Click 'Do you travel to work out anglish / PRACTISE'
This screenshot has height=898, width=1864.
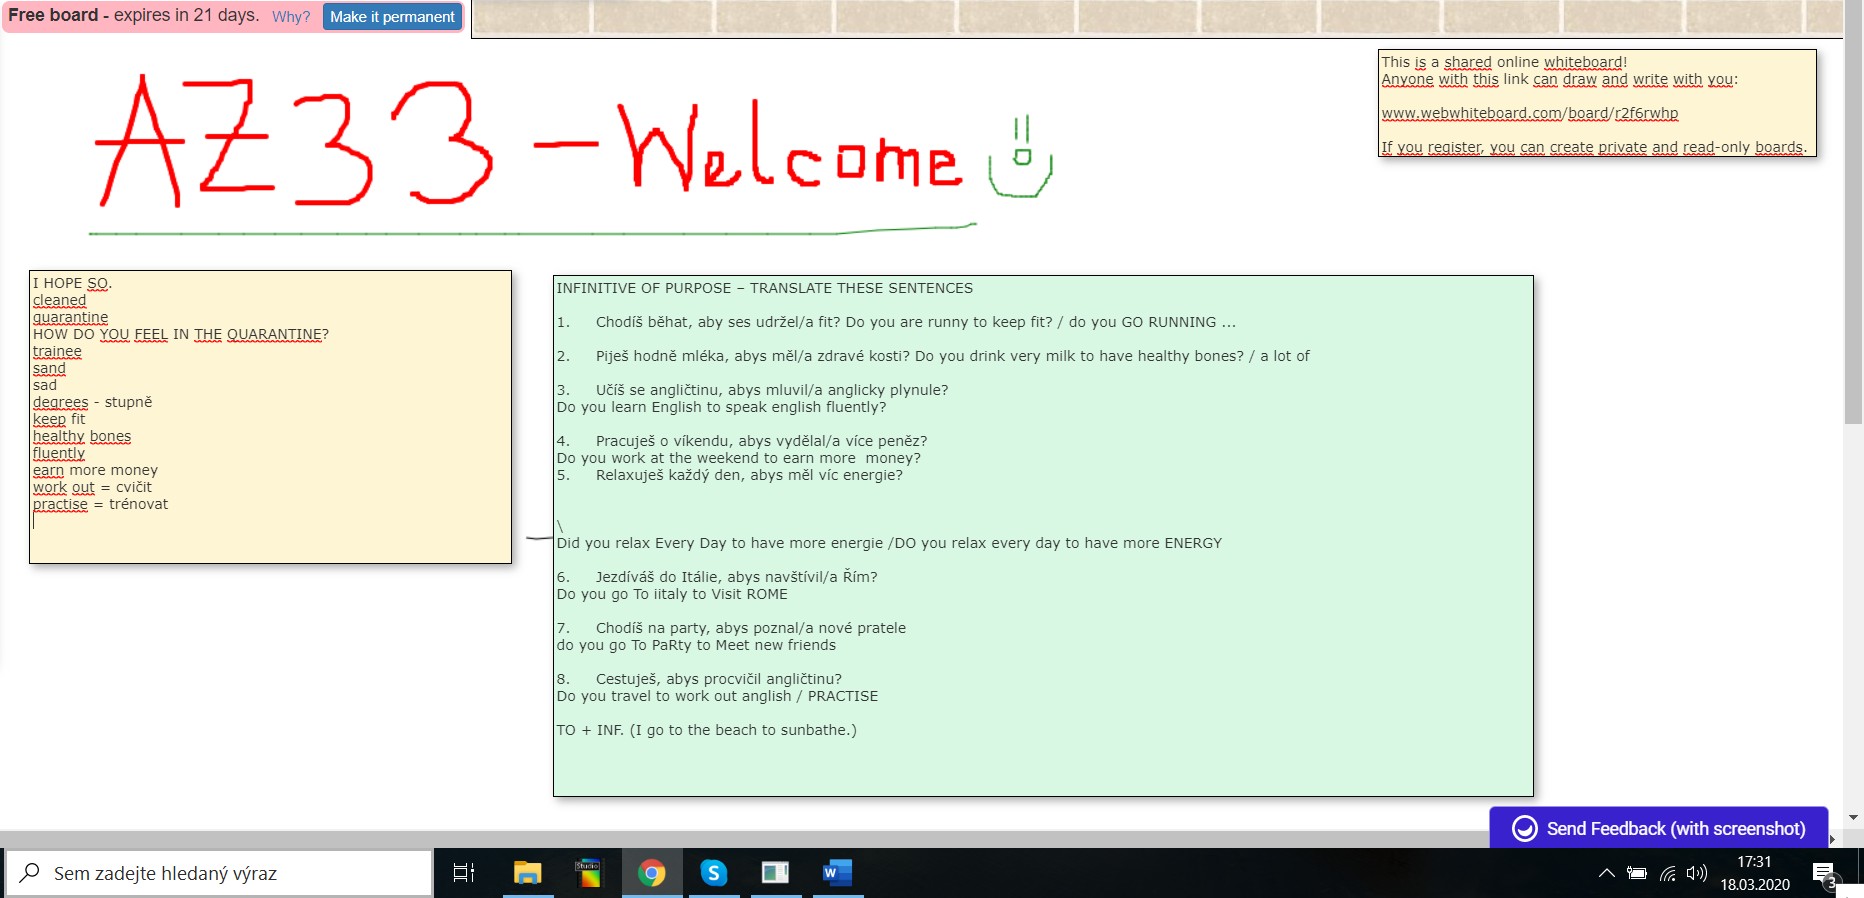click(x=717, y=696)
